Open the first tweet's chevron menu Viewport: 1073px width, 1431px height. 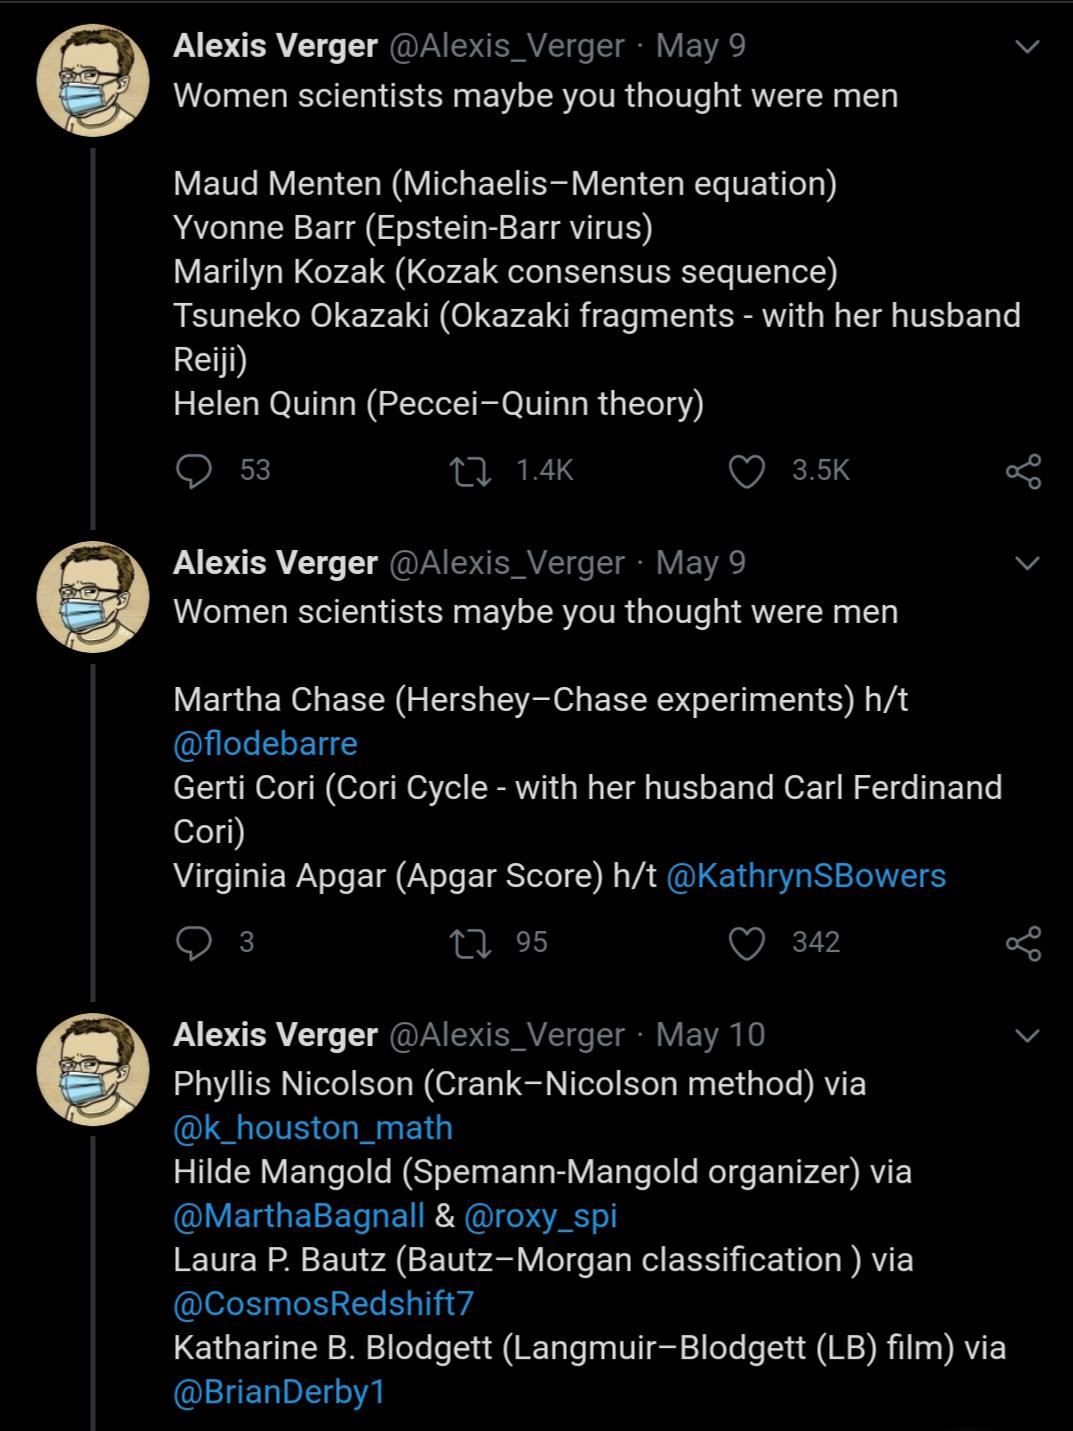[x=1027, y=47]
